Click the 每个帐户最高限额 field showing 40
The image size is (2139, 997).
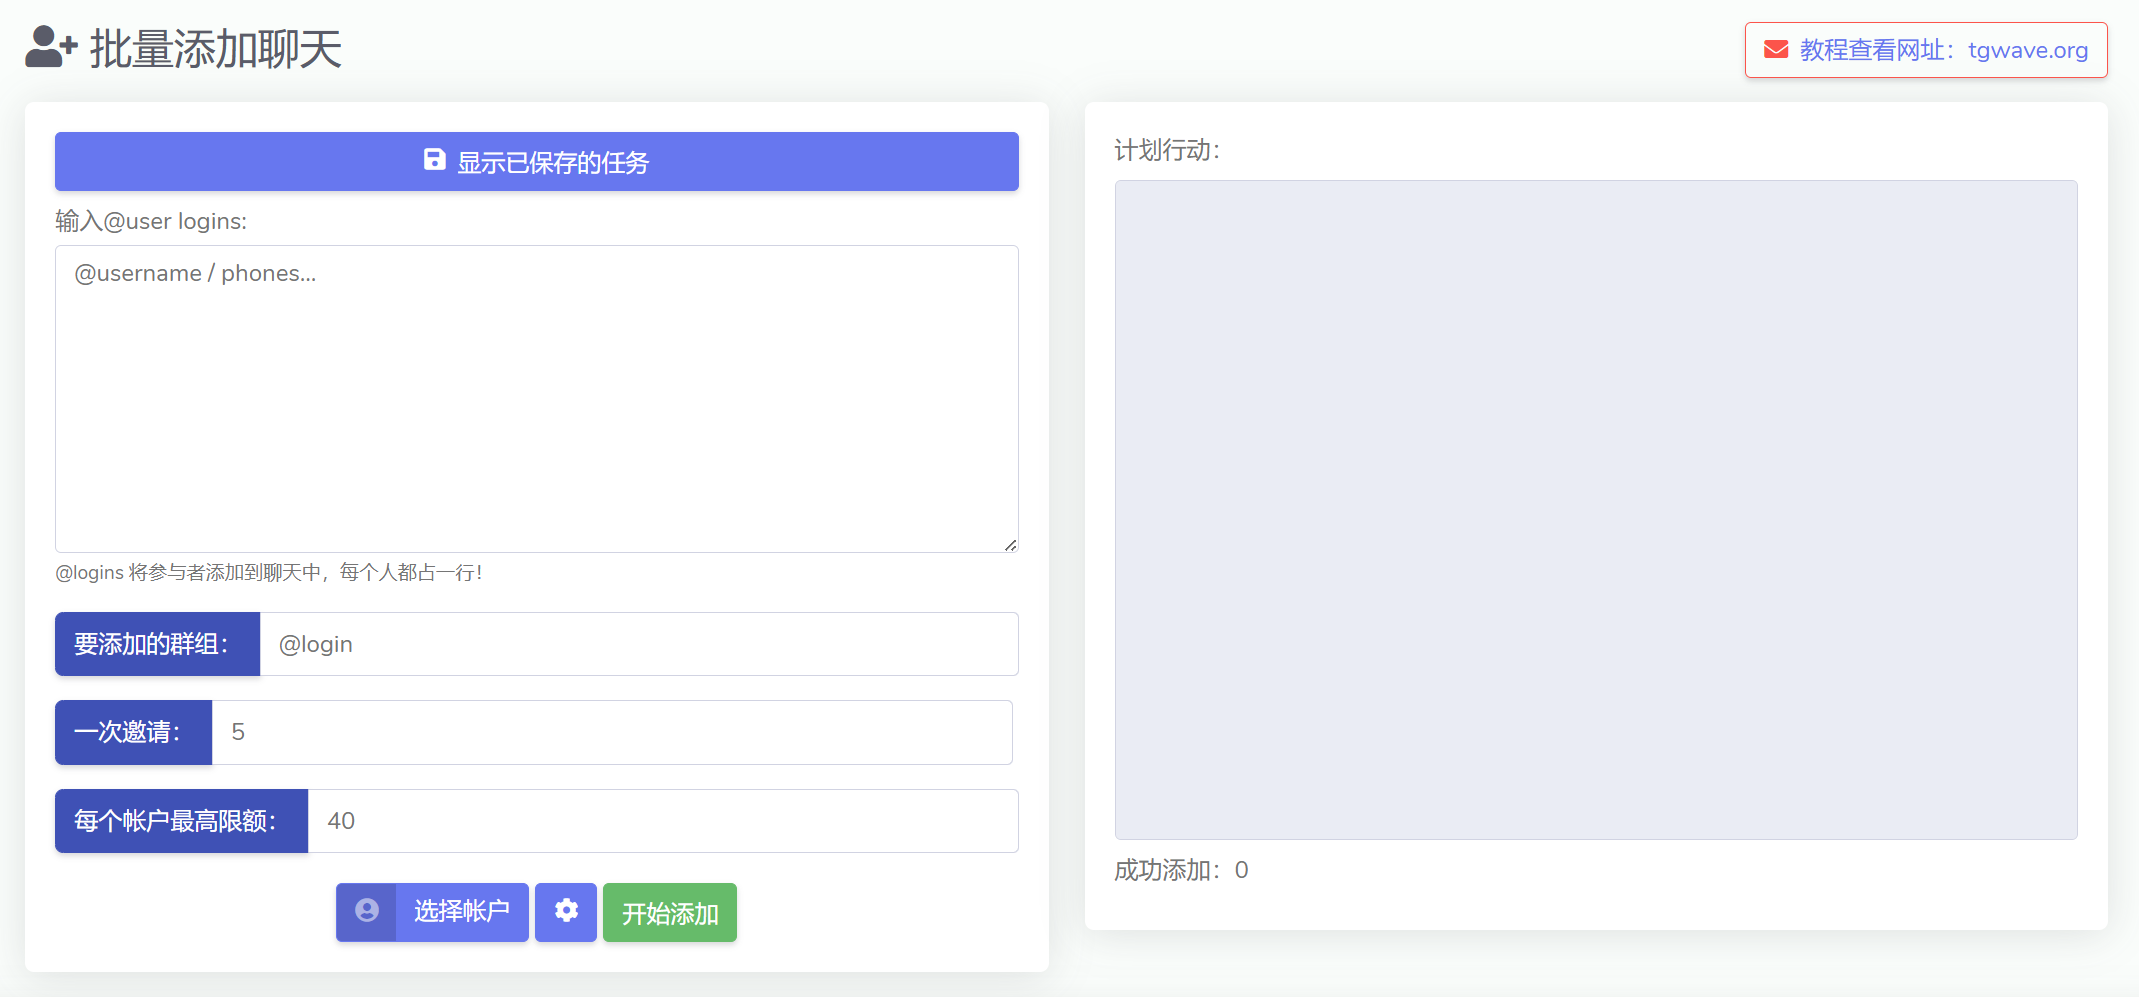[663, 821]
